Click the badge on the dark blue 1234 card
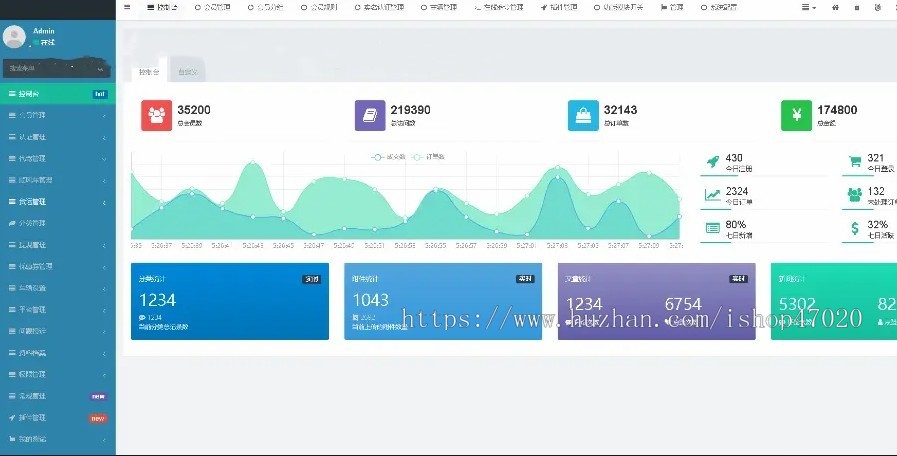The image size is (897, 456). point(312,279)
